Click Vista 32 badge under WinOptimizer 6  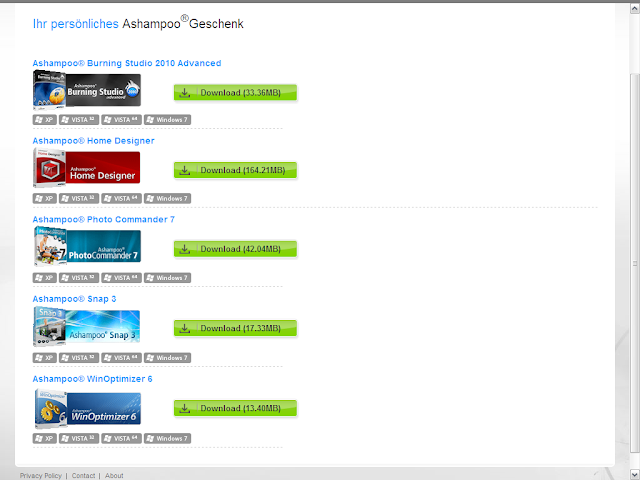tap(79, 438)
